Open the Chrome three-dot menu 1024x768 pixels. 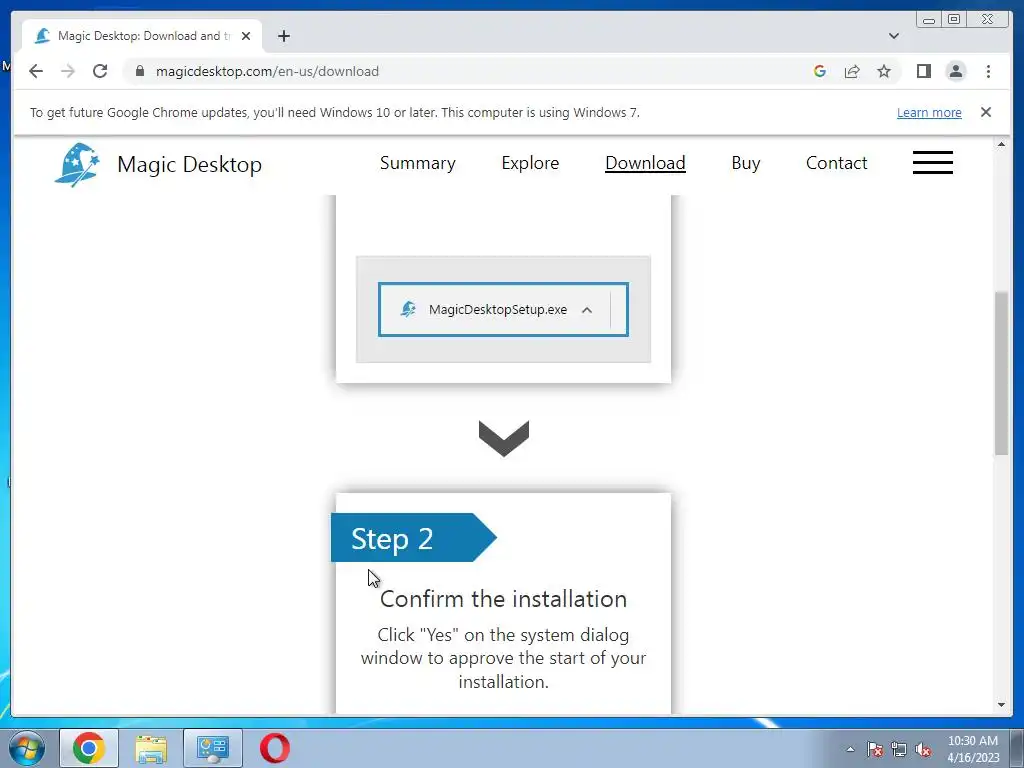pos(988,71)
